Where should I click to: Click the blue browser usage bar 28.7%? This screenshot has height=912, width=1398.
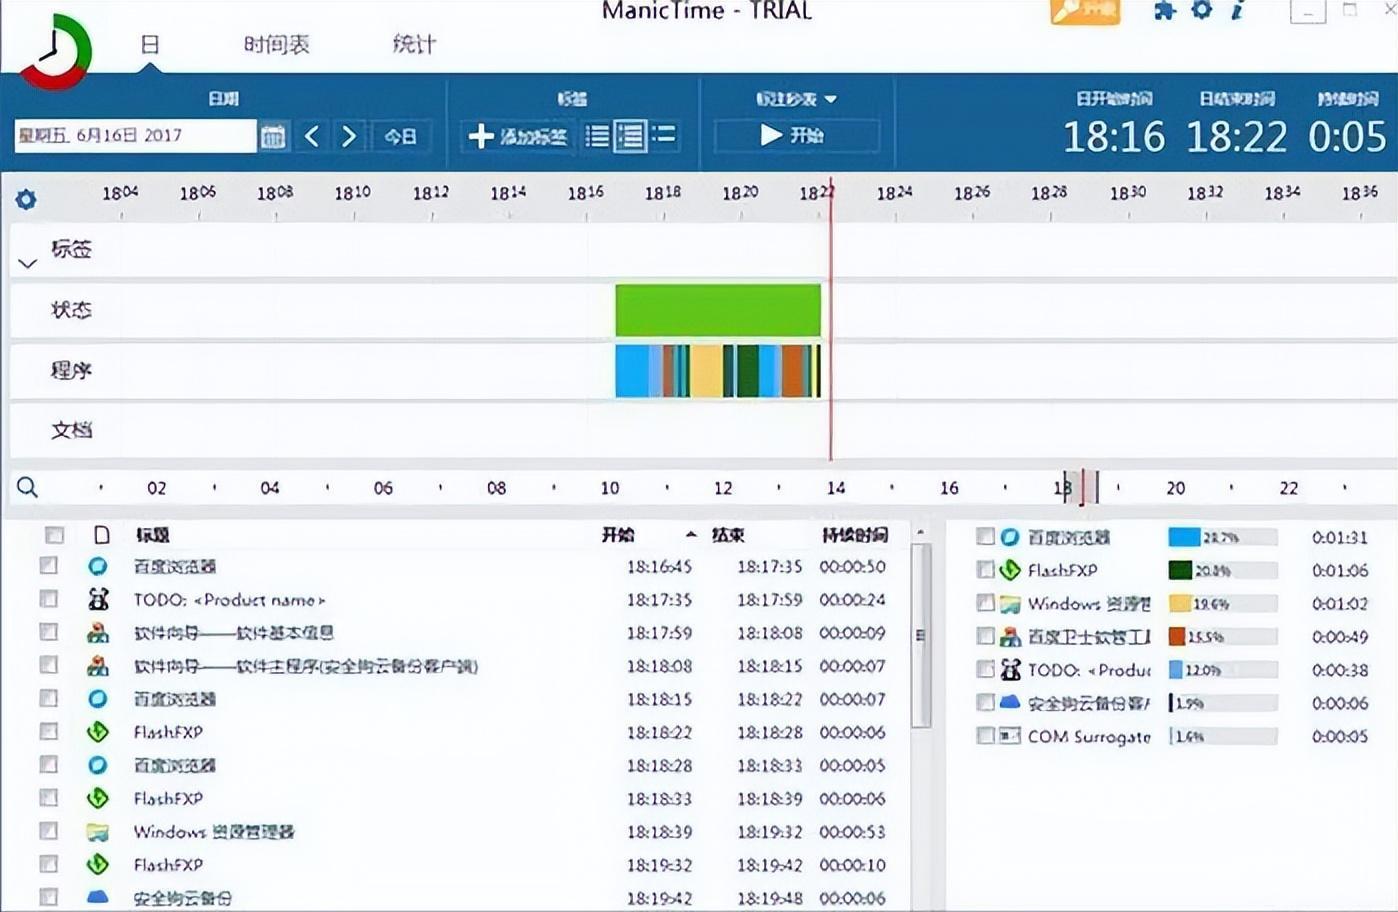pyautogui.click(x=1184, y=537)
